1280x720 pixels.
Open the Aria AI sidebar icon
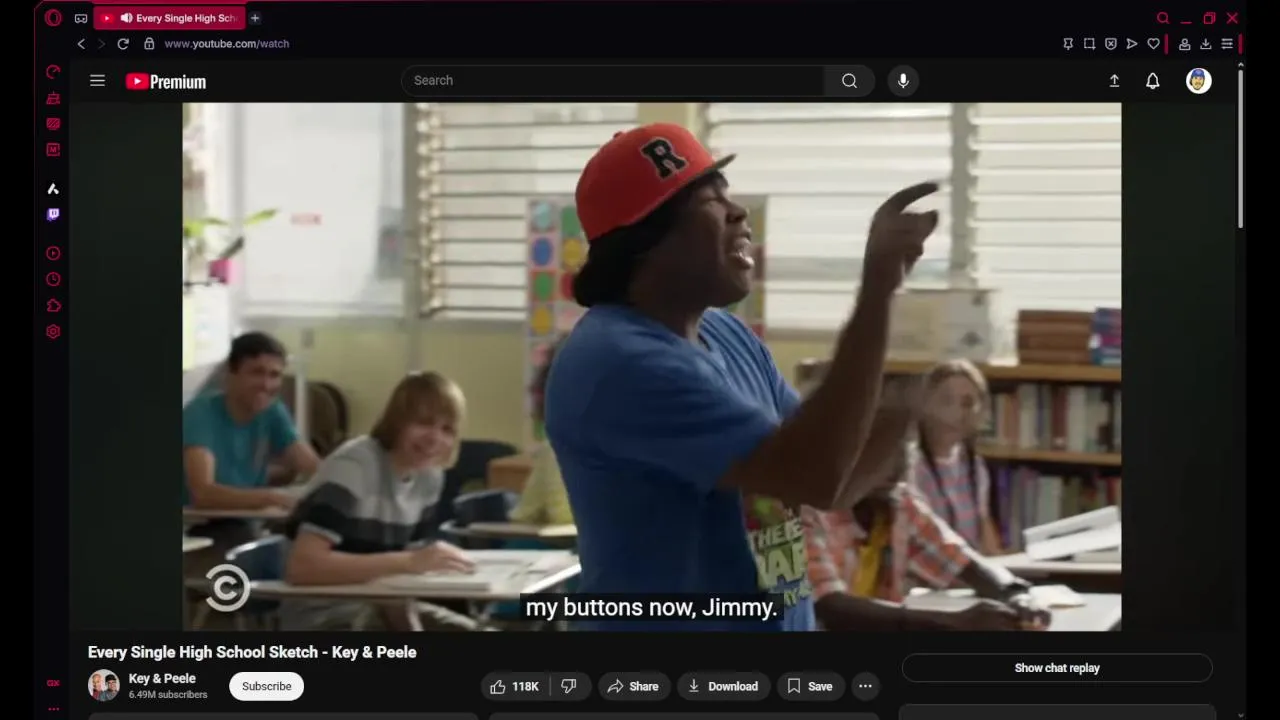coord(53,189)
